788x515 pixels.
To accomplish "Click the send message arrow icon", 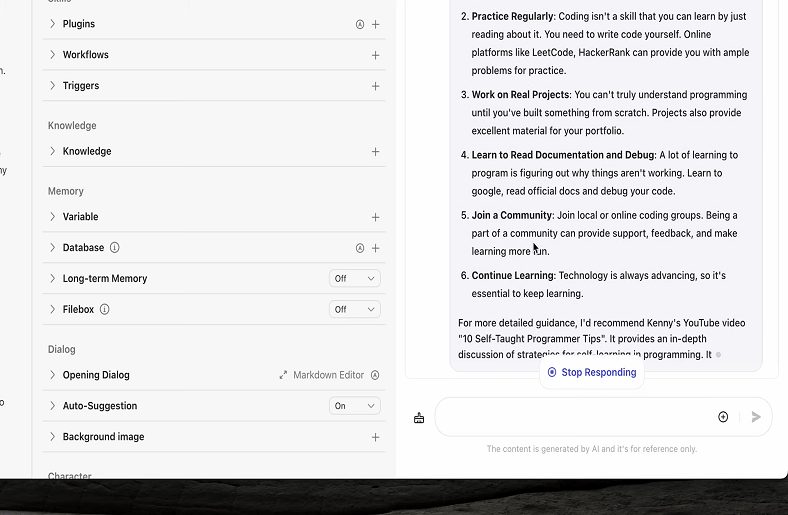I will [756, 417].
